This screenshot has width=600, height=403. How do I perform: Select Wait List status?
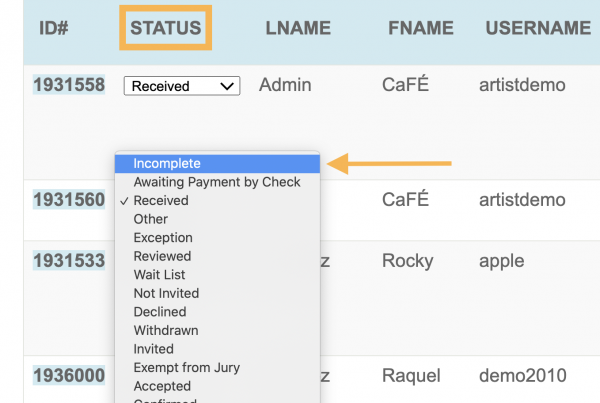point(217,275)
